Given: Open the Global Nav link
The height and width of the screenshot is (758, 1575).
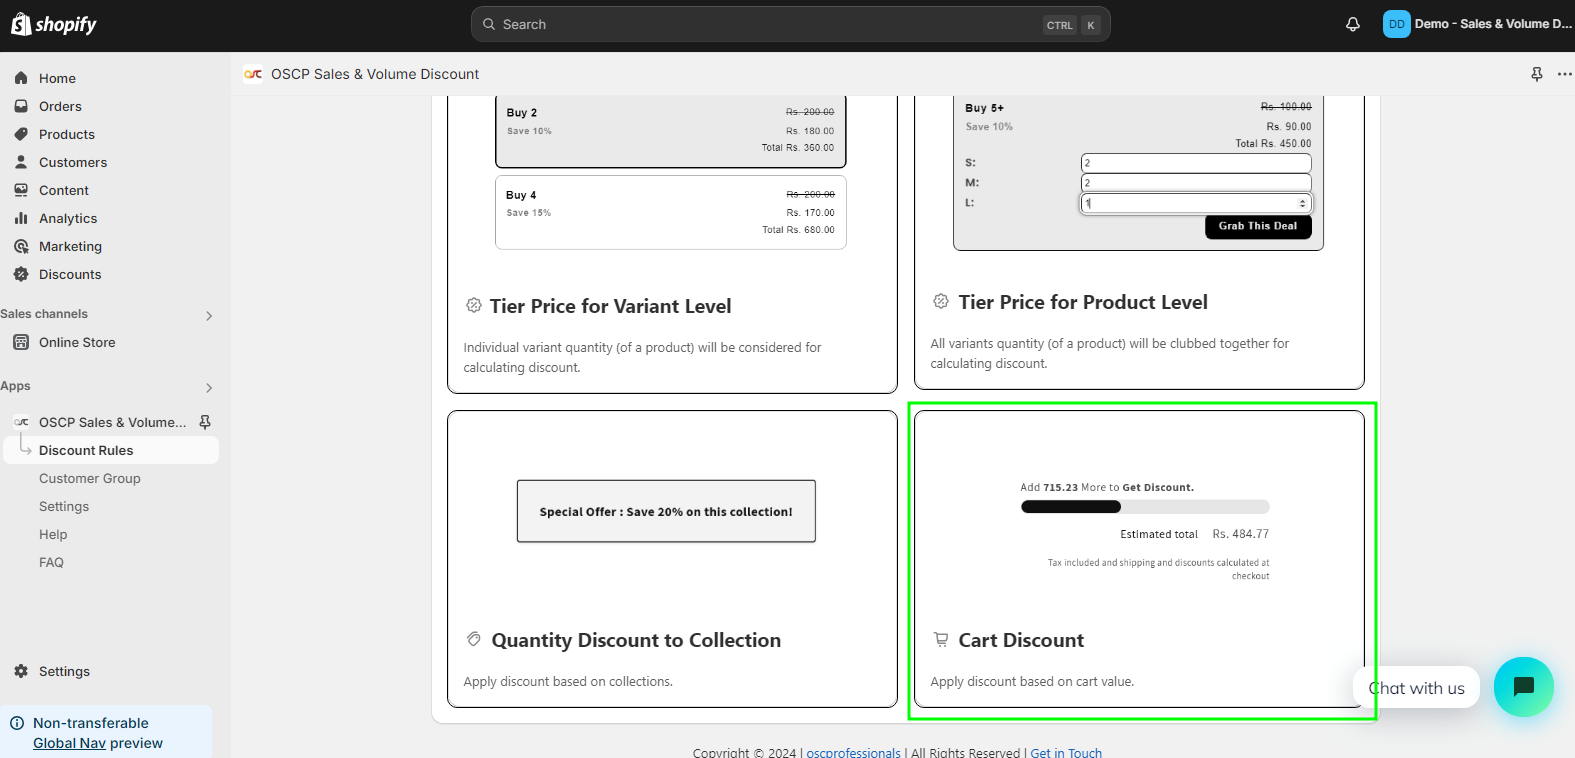Looking at the screenshot, I should coord(69,743).
